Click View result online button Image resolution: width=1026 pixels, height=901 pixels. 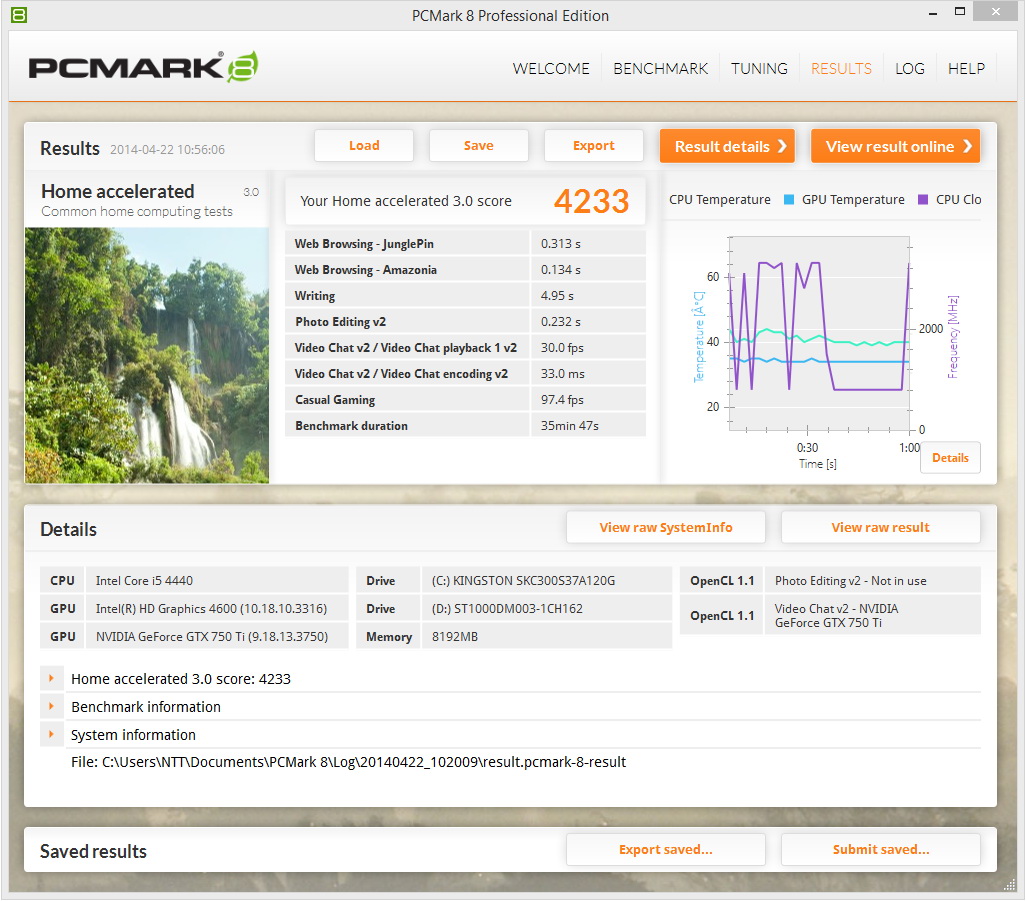coord(895,146)
